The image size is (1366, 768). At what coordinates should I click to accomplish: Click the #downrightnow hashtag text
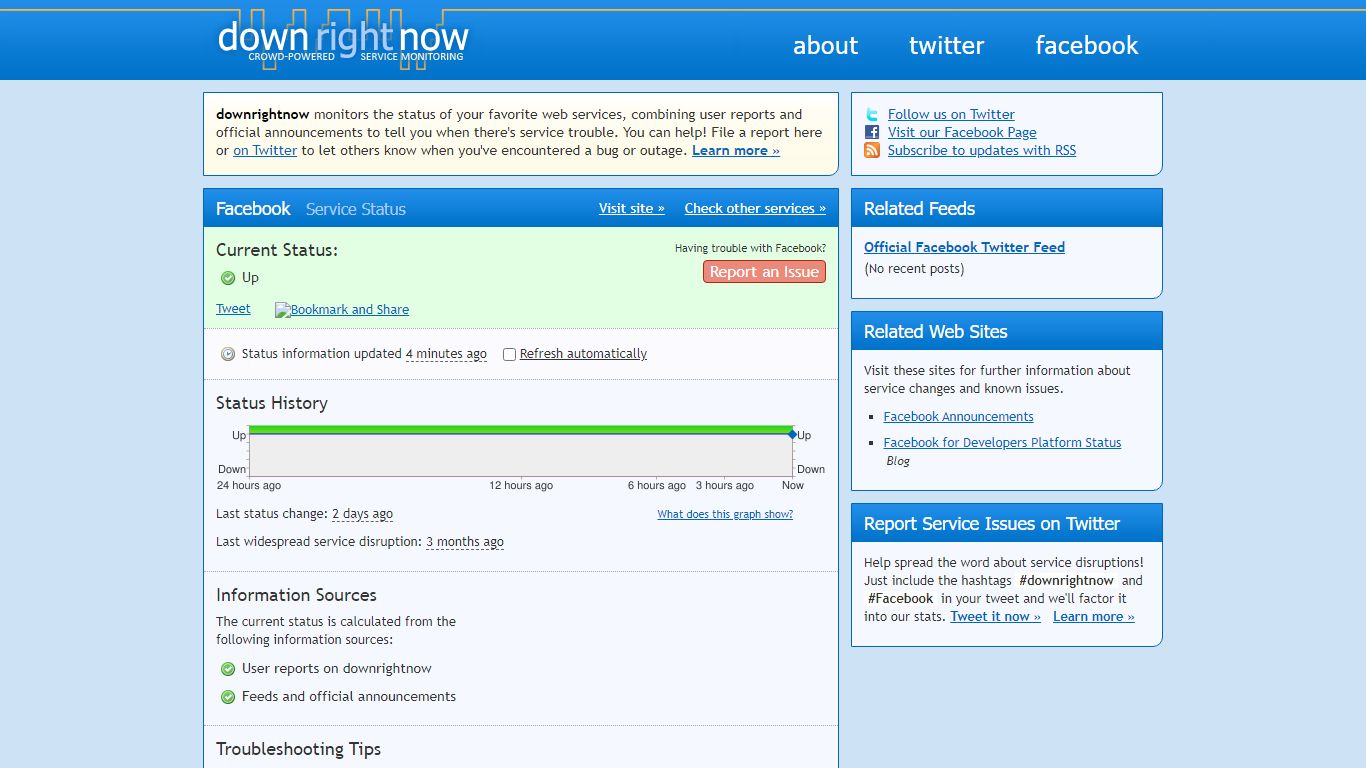click(1066, 581)
